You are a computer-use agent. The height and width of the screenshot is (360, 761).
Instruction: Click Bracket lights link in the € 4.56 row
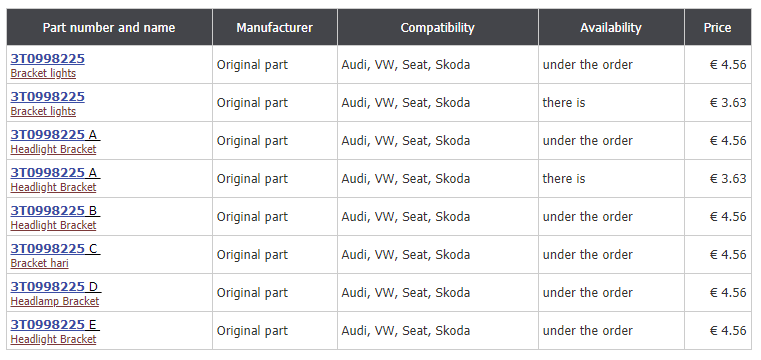[x=43, y=73]
